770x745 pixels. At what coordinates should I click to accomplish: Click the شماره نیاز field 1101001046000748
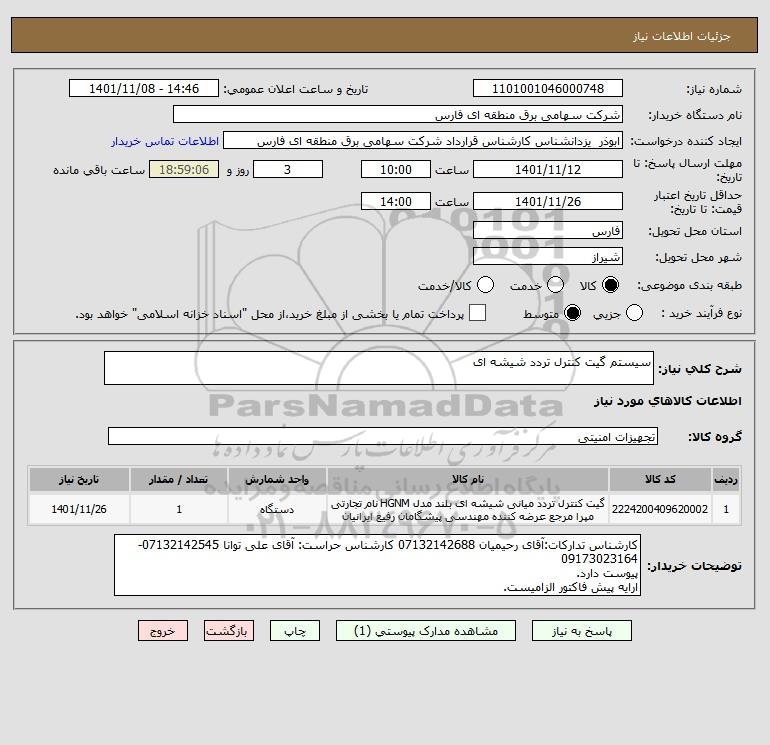(x=548, y=88)
